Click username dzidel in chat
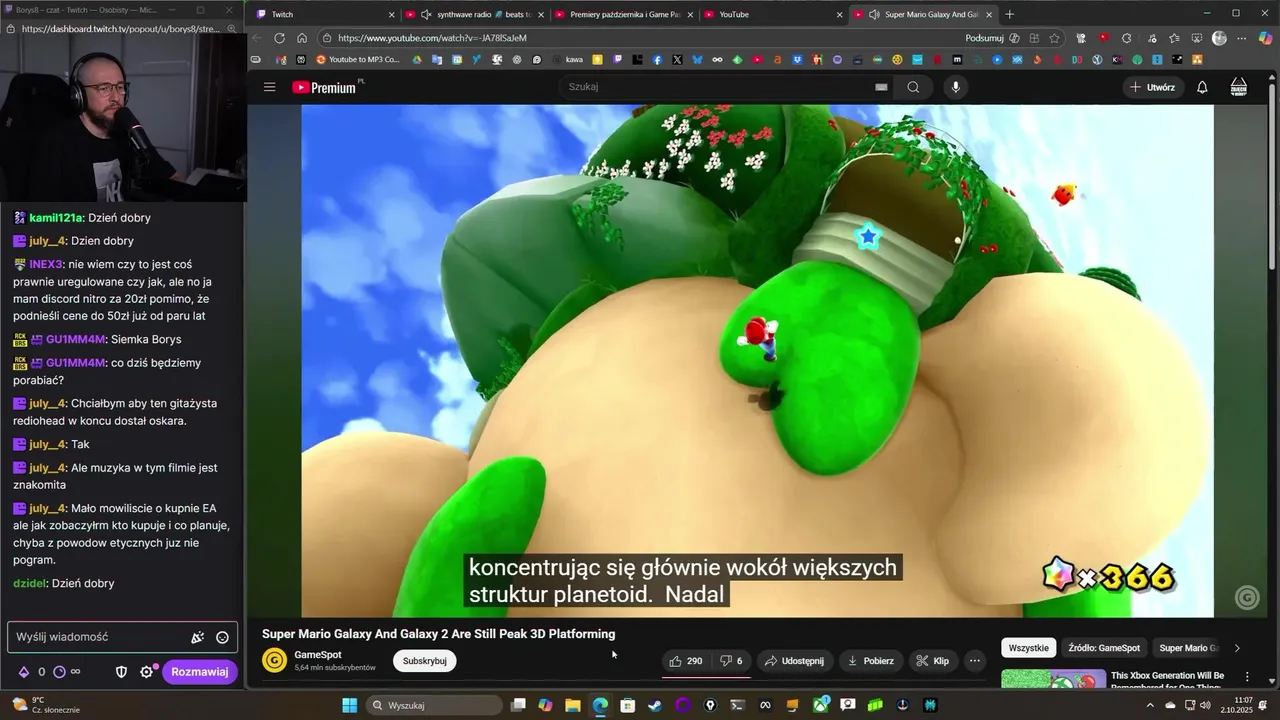Image resolution: width=1280 pixels, height=720 pixels. 29,584
